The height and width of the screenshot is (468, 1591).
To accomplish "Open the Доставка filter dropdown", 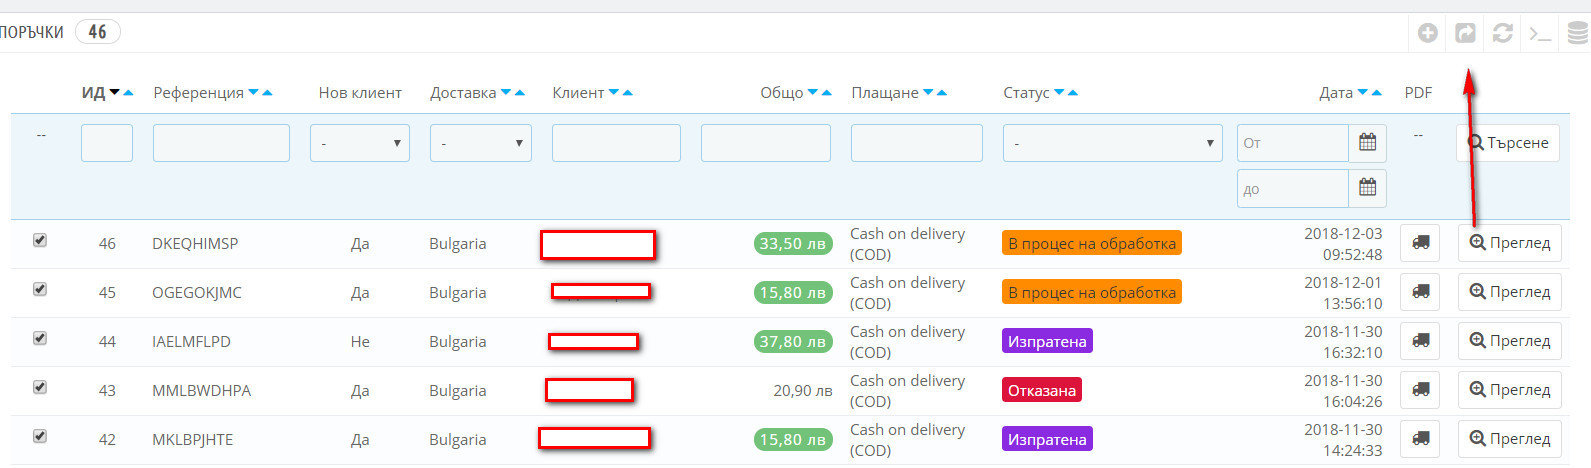I will (x=481, y=143).
